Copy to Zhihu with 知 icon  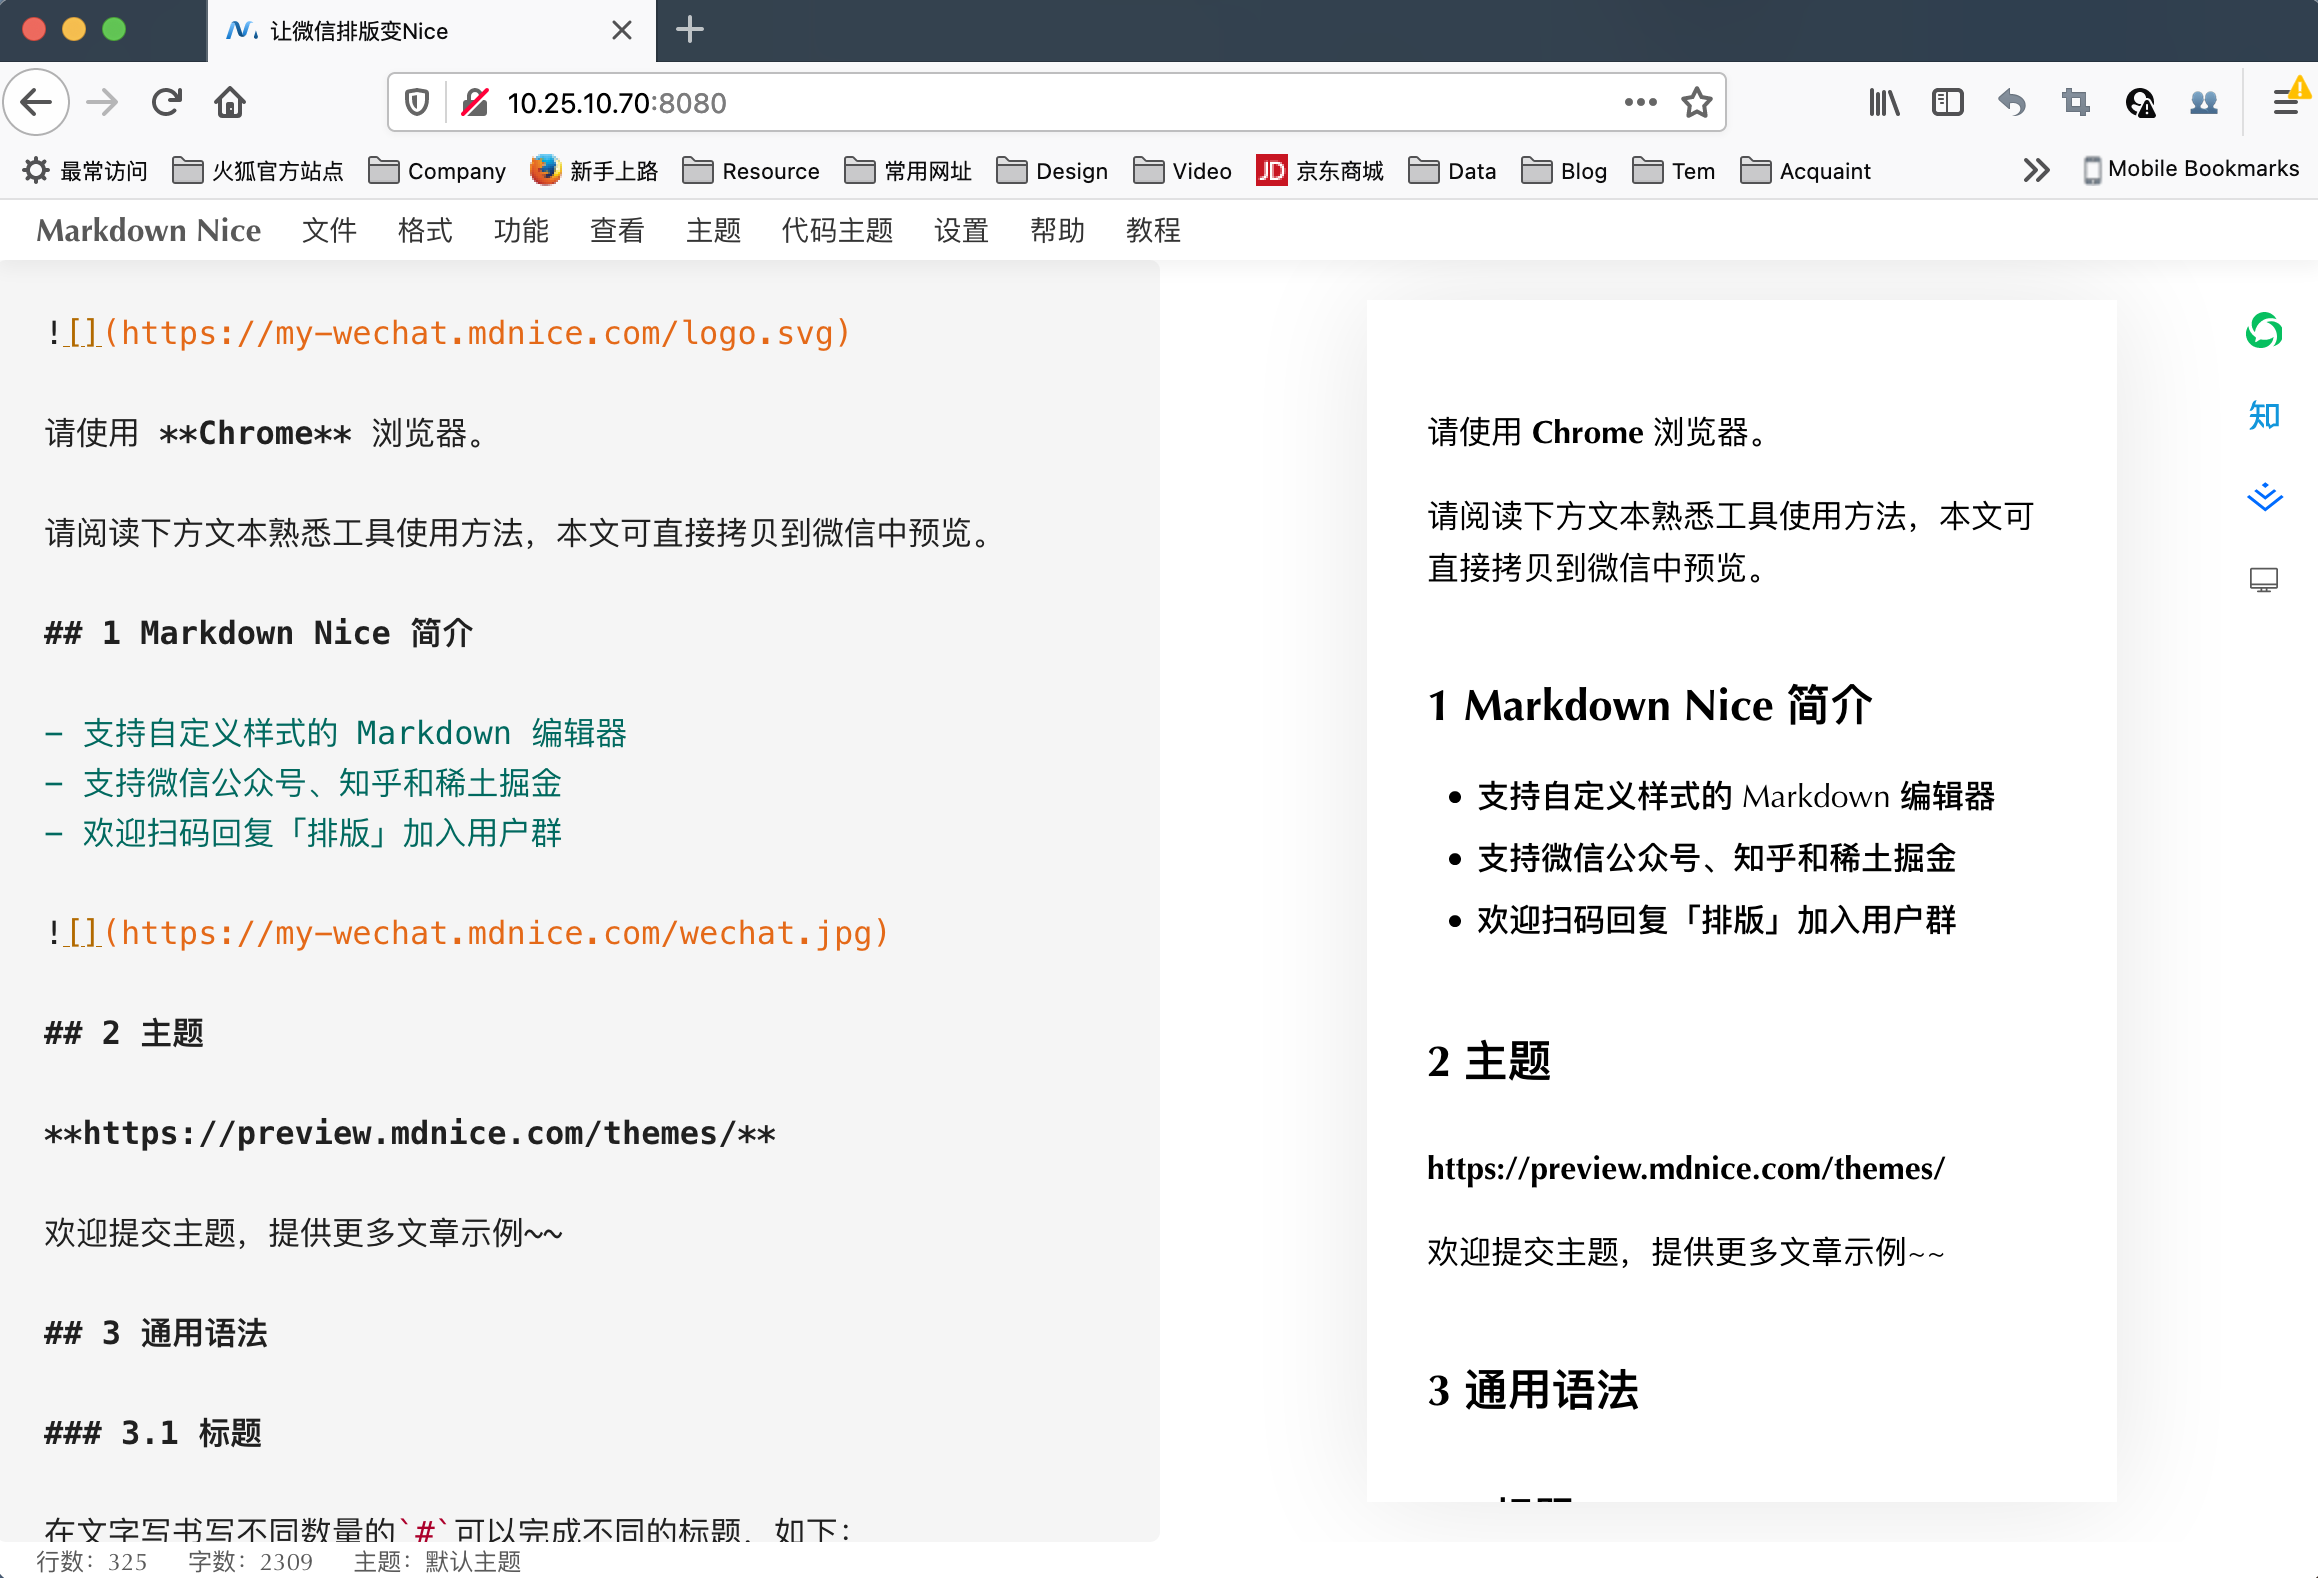click(2263, 415)
